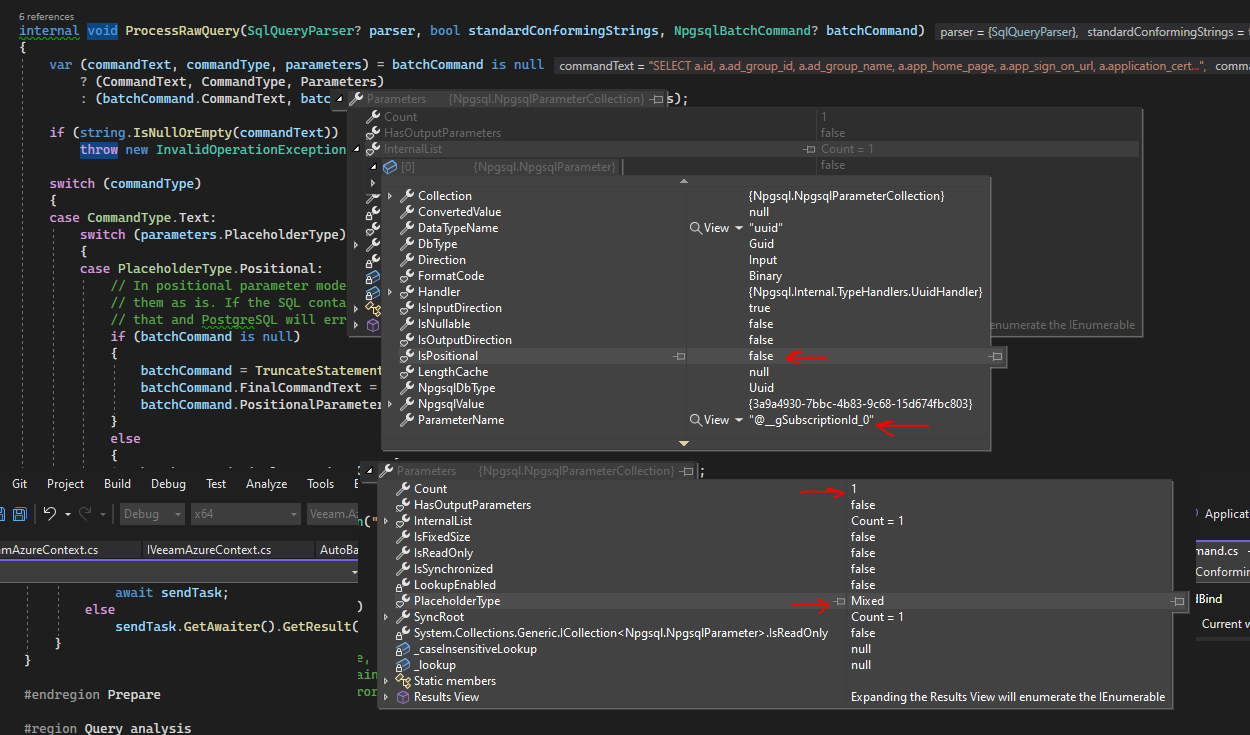Click the [0] item cube icon

(390, 166)
